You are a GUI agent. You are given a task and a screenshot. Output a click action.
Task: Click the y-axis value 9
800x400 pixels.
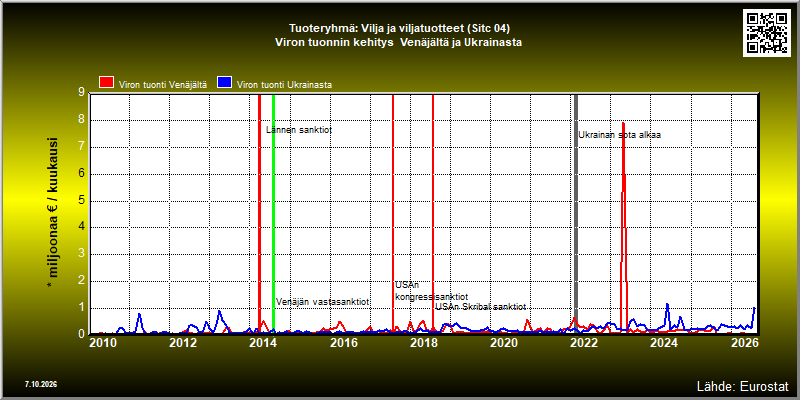[81, 93]
